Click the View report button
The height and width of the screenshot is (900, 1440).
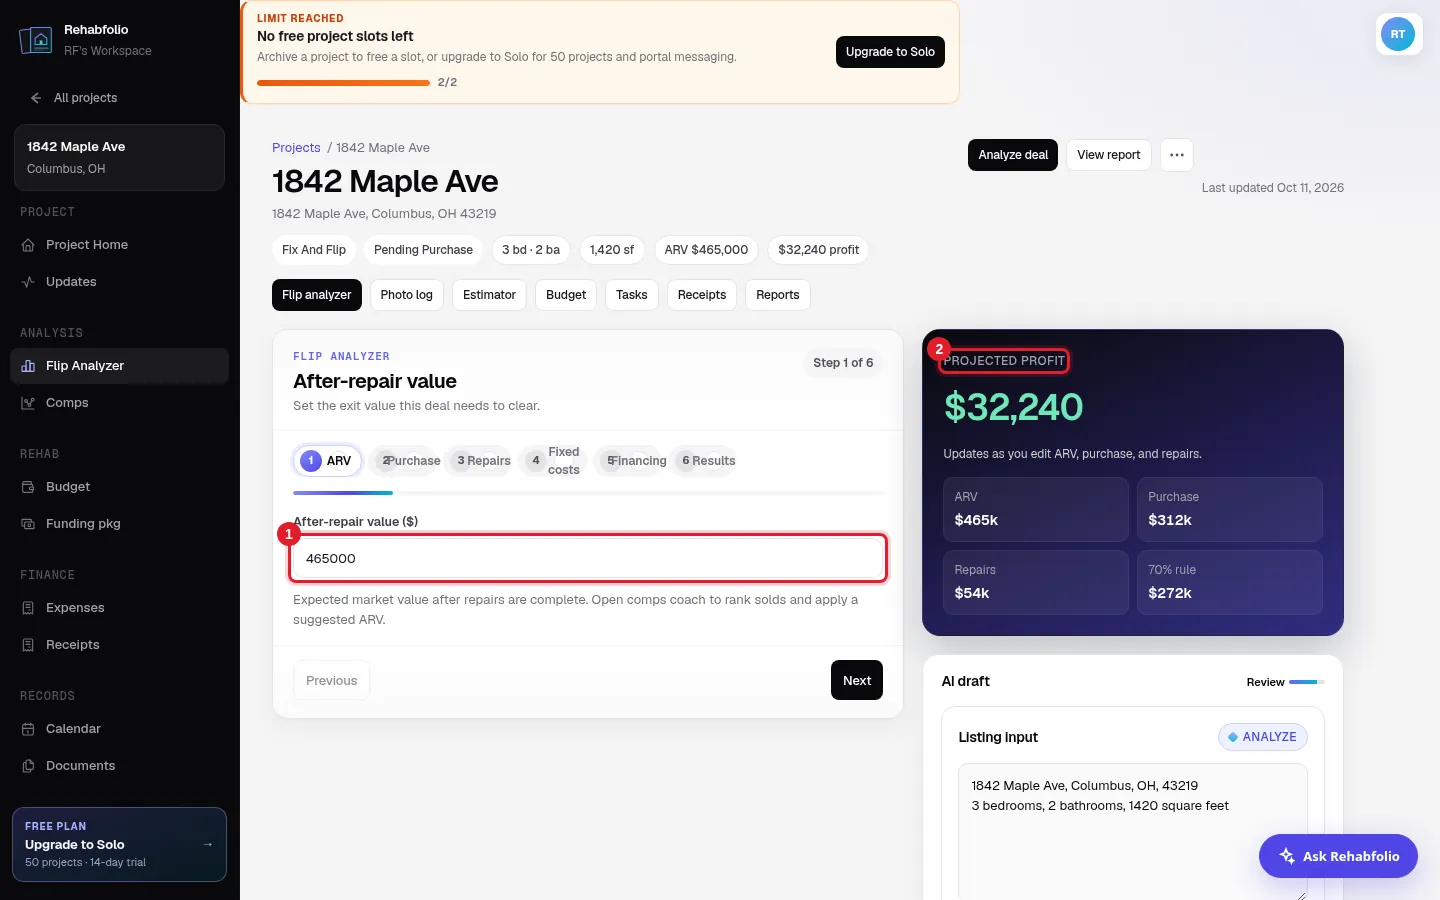click(x=1109, y=155)
